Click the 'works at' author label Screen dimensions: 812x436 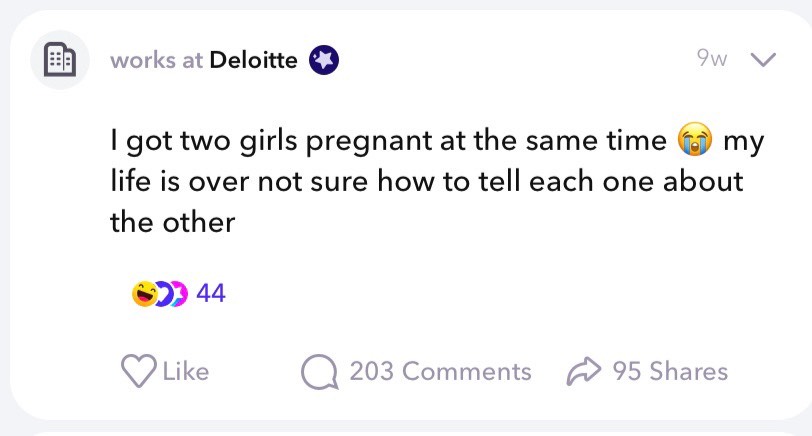[x=156, y=61]
